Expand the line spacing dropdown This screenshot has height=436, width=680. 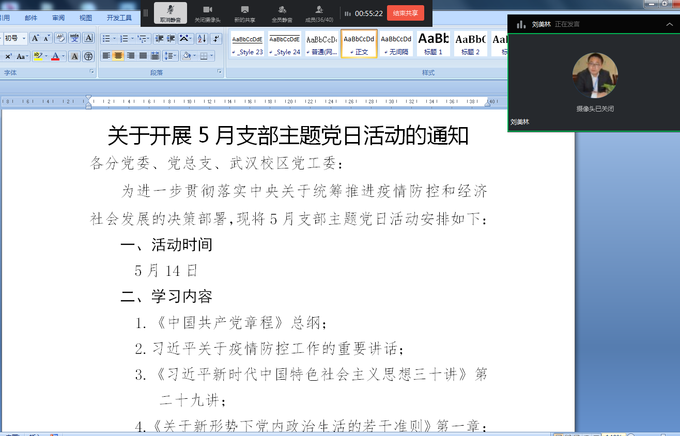tap(174, 56)
